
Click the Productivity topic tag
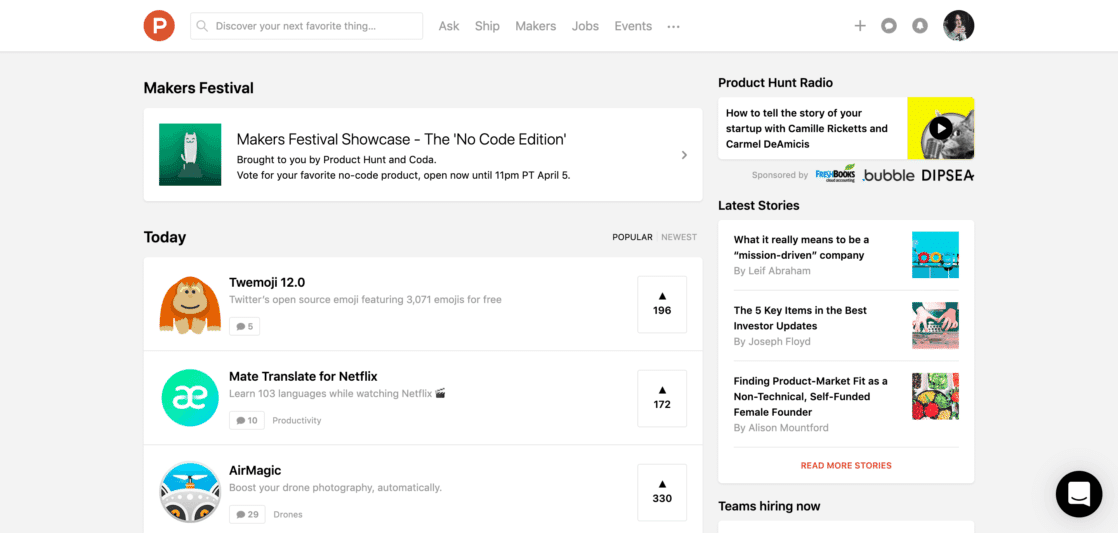297,420
